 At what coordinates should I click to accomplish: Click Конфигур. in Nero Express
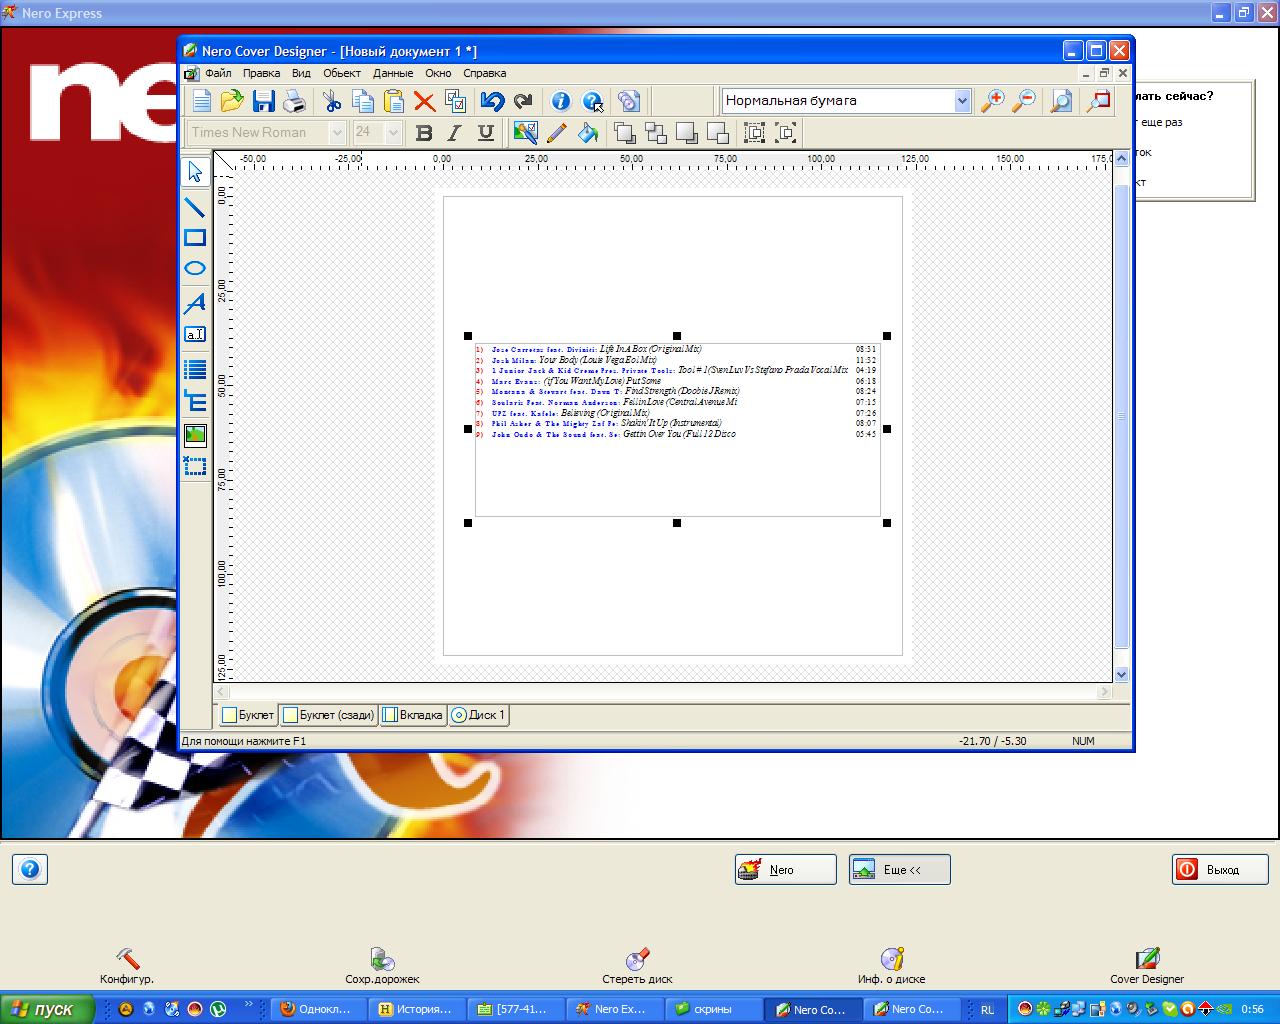127,966
